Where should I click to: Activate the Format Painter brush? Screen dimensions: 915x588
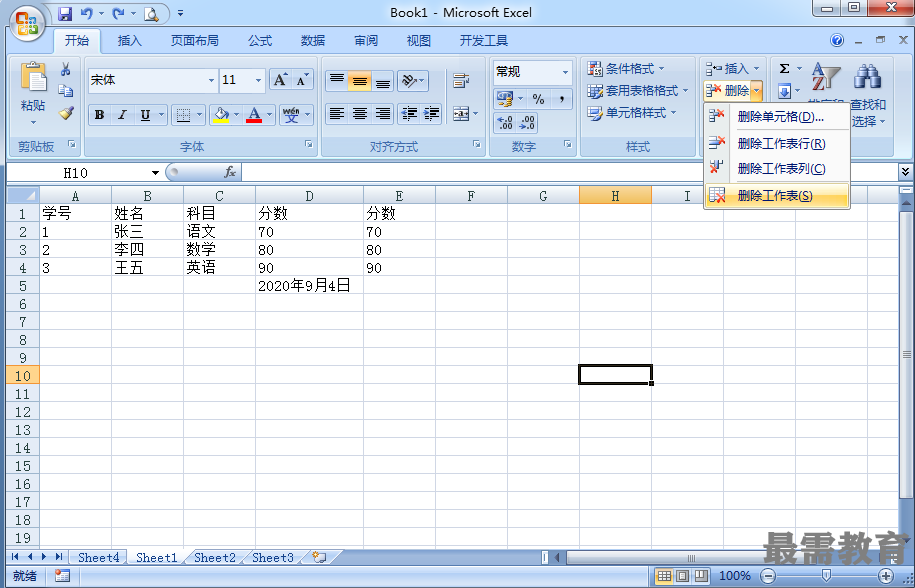point(66,113)
